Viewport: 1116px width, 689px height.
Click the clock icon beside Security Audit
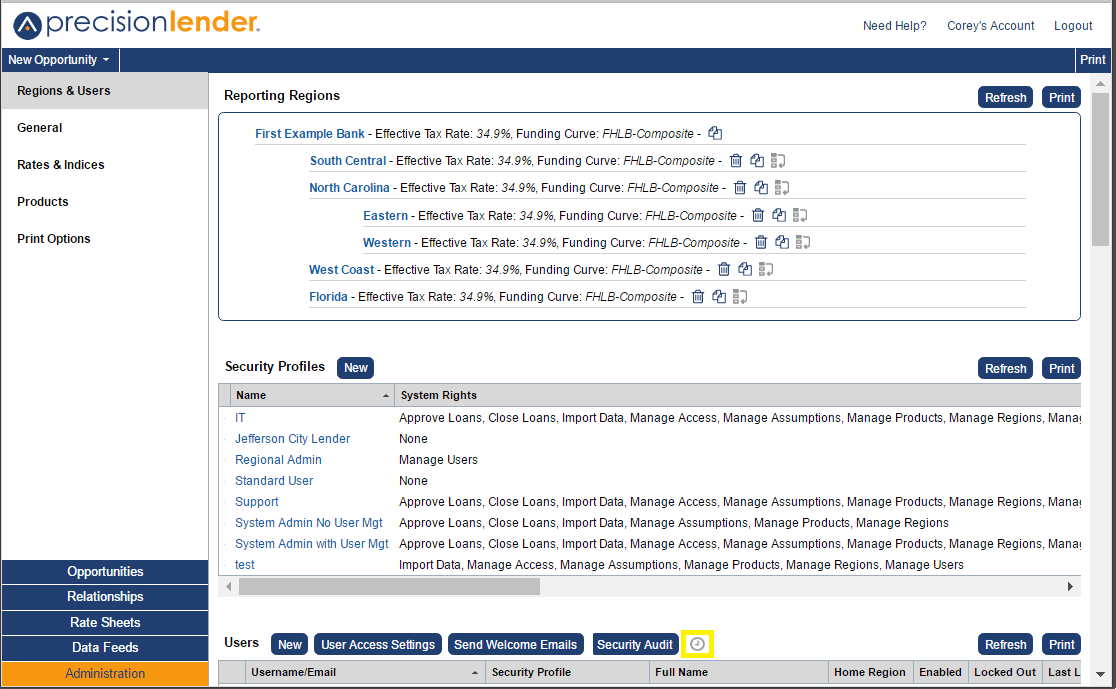[698, 644]
